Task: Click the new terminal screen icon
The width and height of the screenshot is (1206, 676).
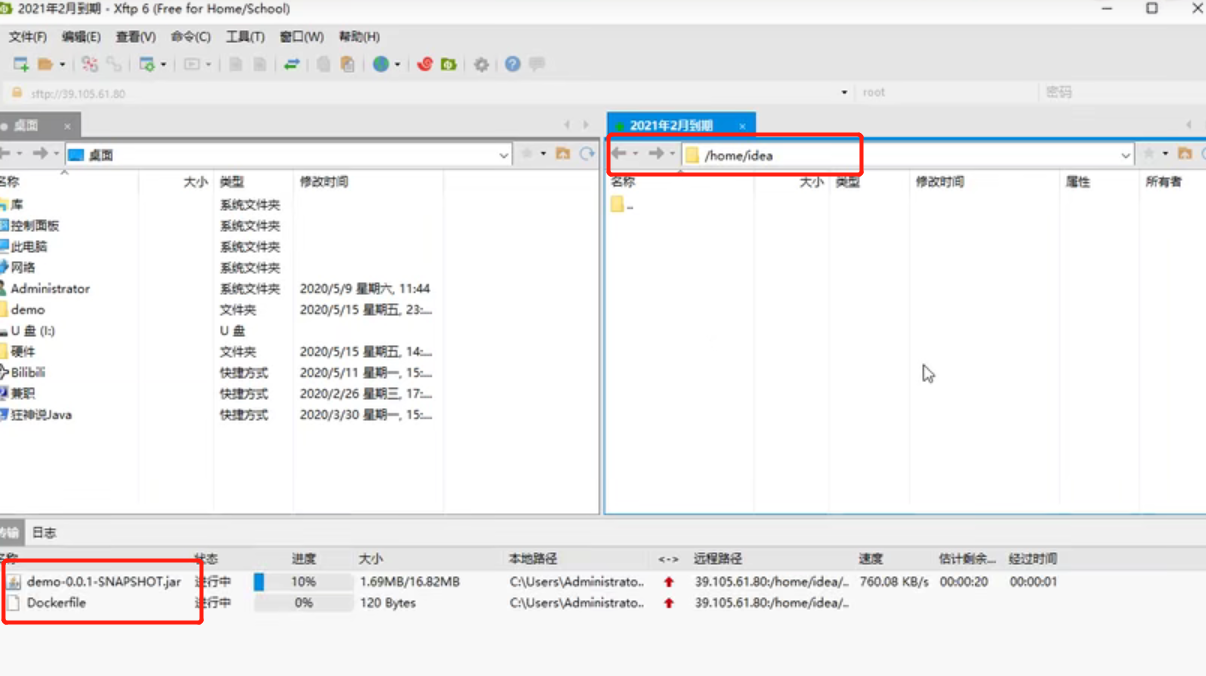Action: 192,64
